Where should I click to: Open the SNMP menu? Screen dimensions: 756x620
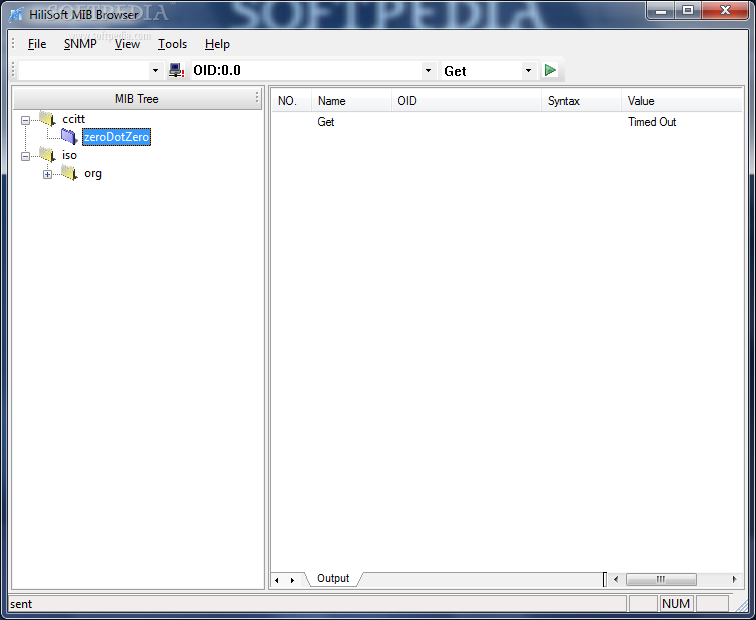pyautogui.click(x=80, y=44)
